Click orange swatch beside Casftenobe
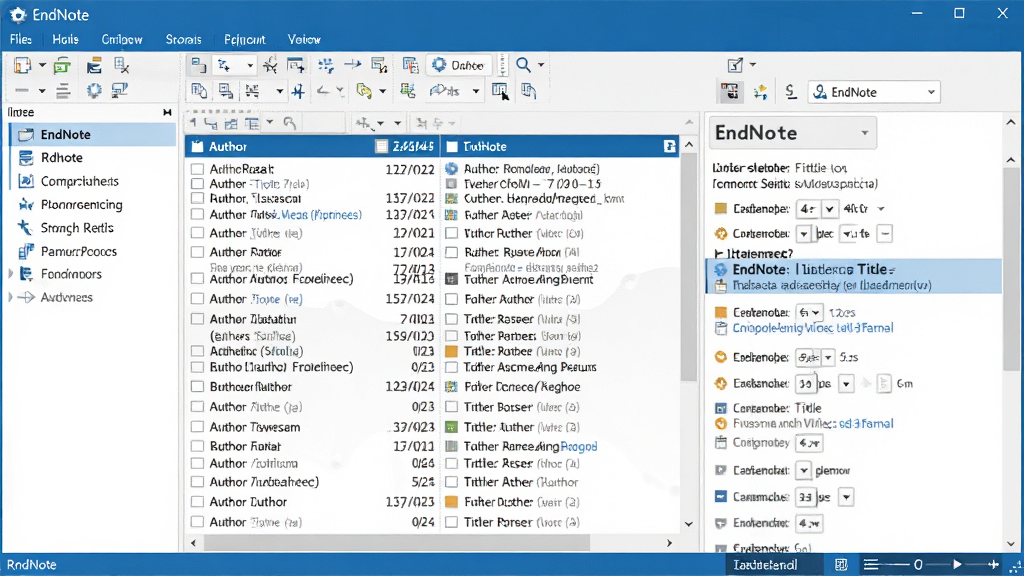1024x576 pixels. coord(720,208)
